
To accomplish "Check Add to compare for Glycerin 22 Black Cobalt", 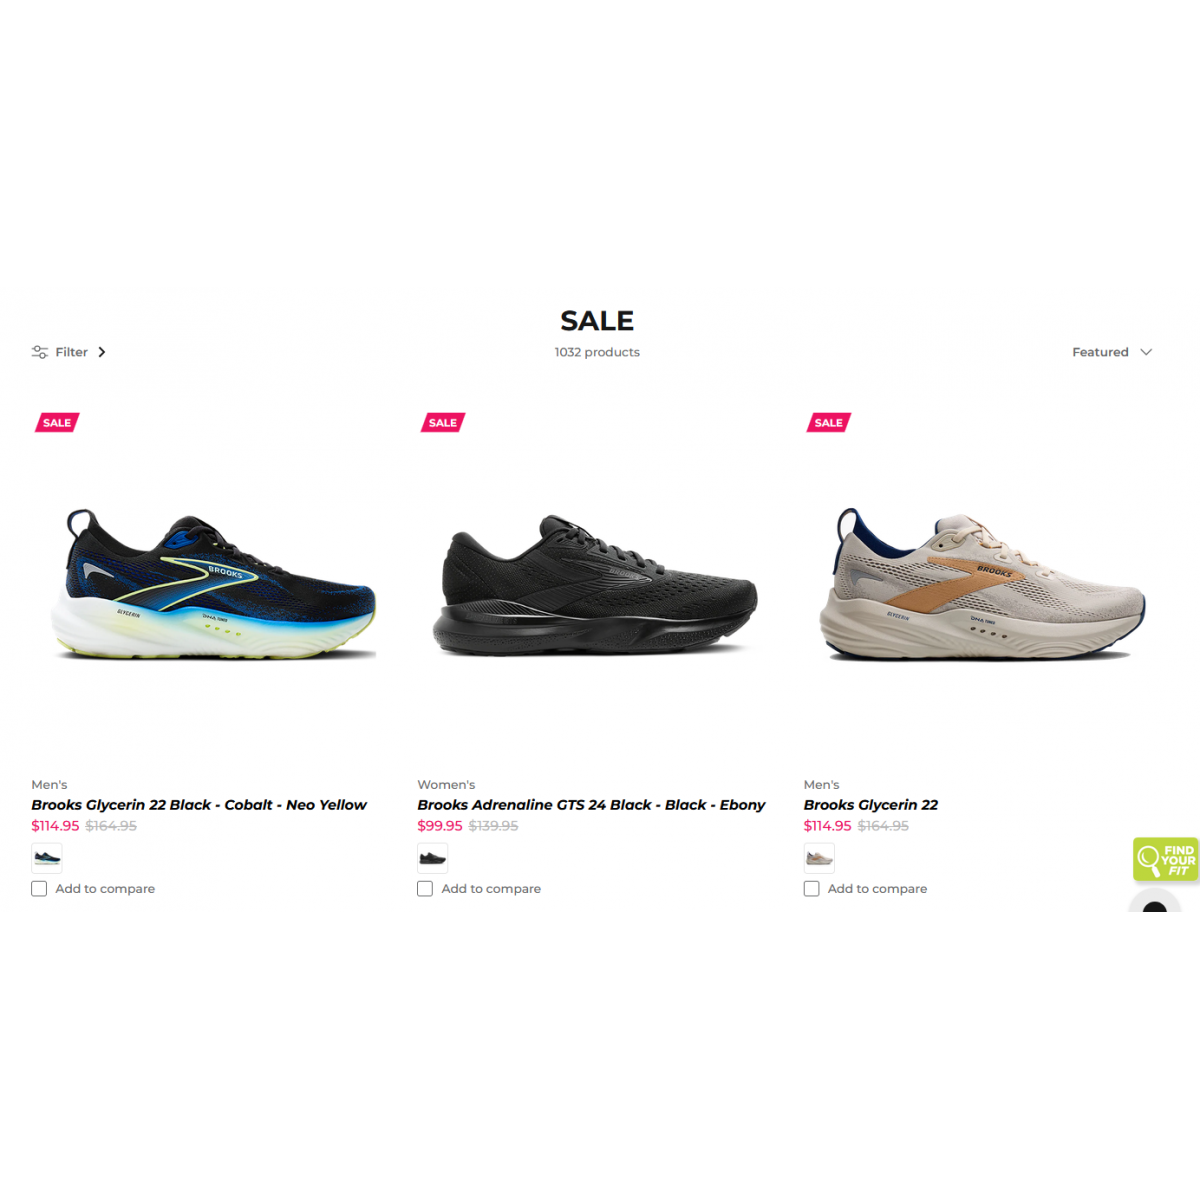I will [x=39, y=889].
